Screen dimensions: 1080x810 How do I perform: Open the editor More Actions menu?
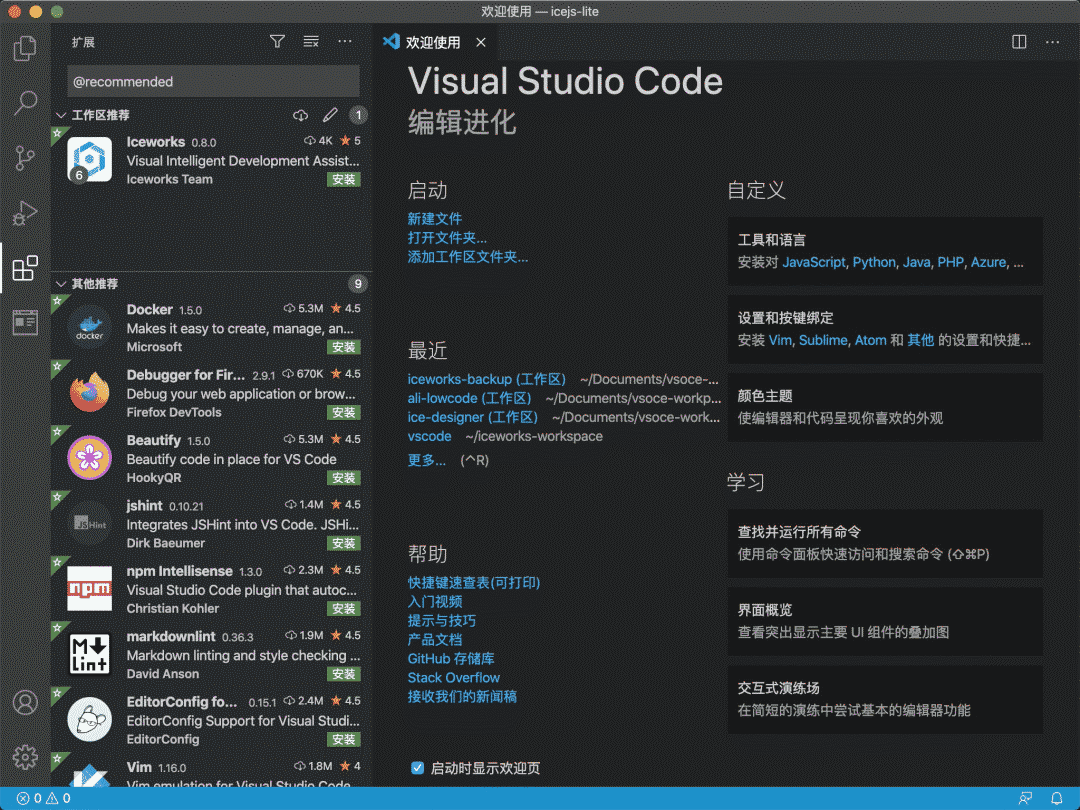click(x=1052, y=41)
